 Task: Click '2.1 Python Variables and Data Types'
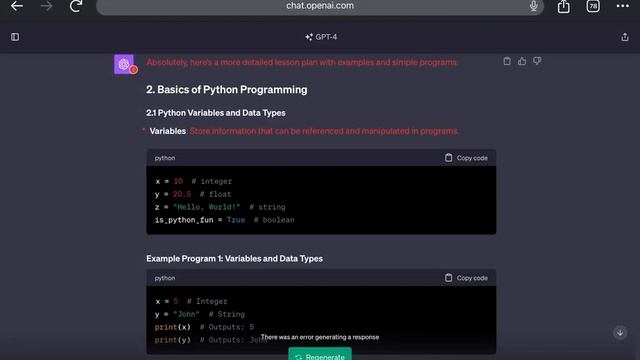click(x=216, y=113)
